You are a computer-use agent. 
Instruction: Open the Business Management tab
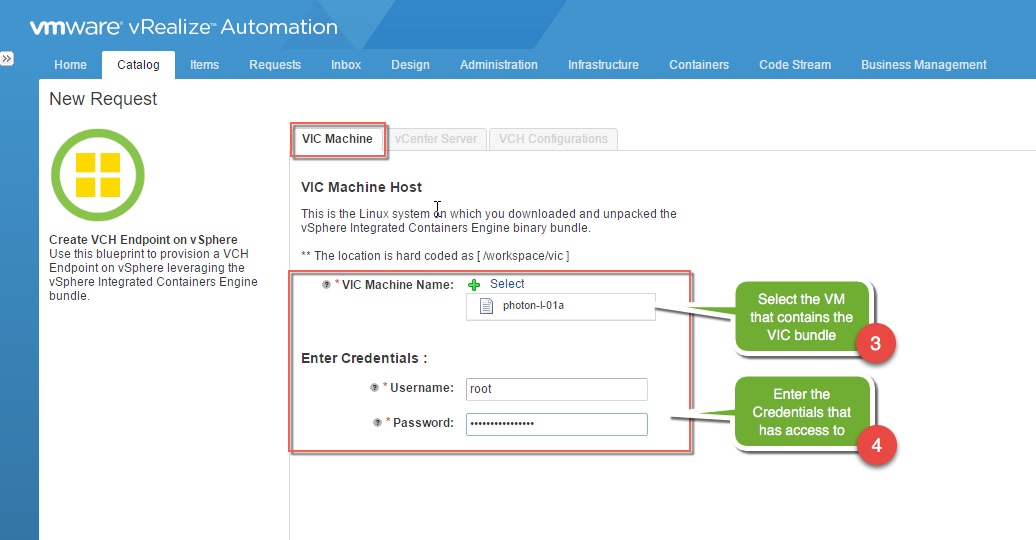pos(924,65)
